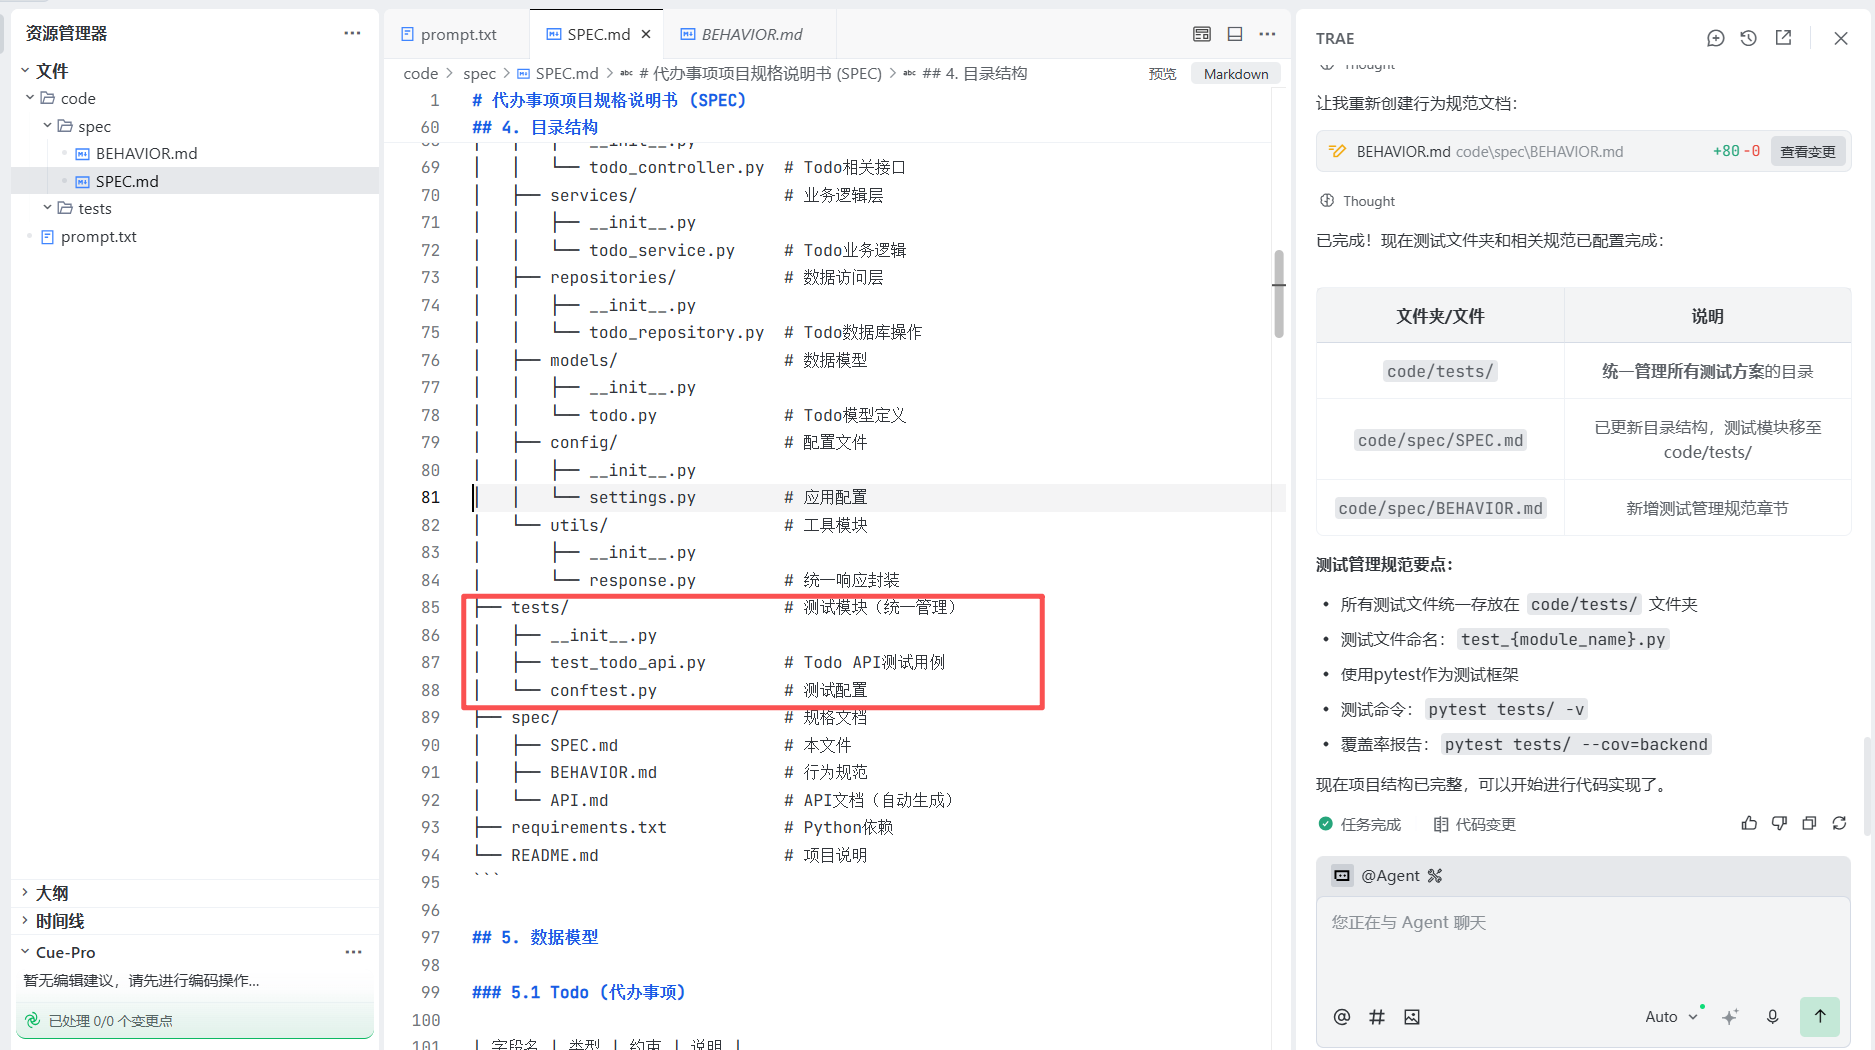Click breadcrumb item code
Image resolution: width=1875 pixels, height=1050 pixels.
(420, 74)
